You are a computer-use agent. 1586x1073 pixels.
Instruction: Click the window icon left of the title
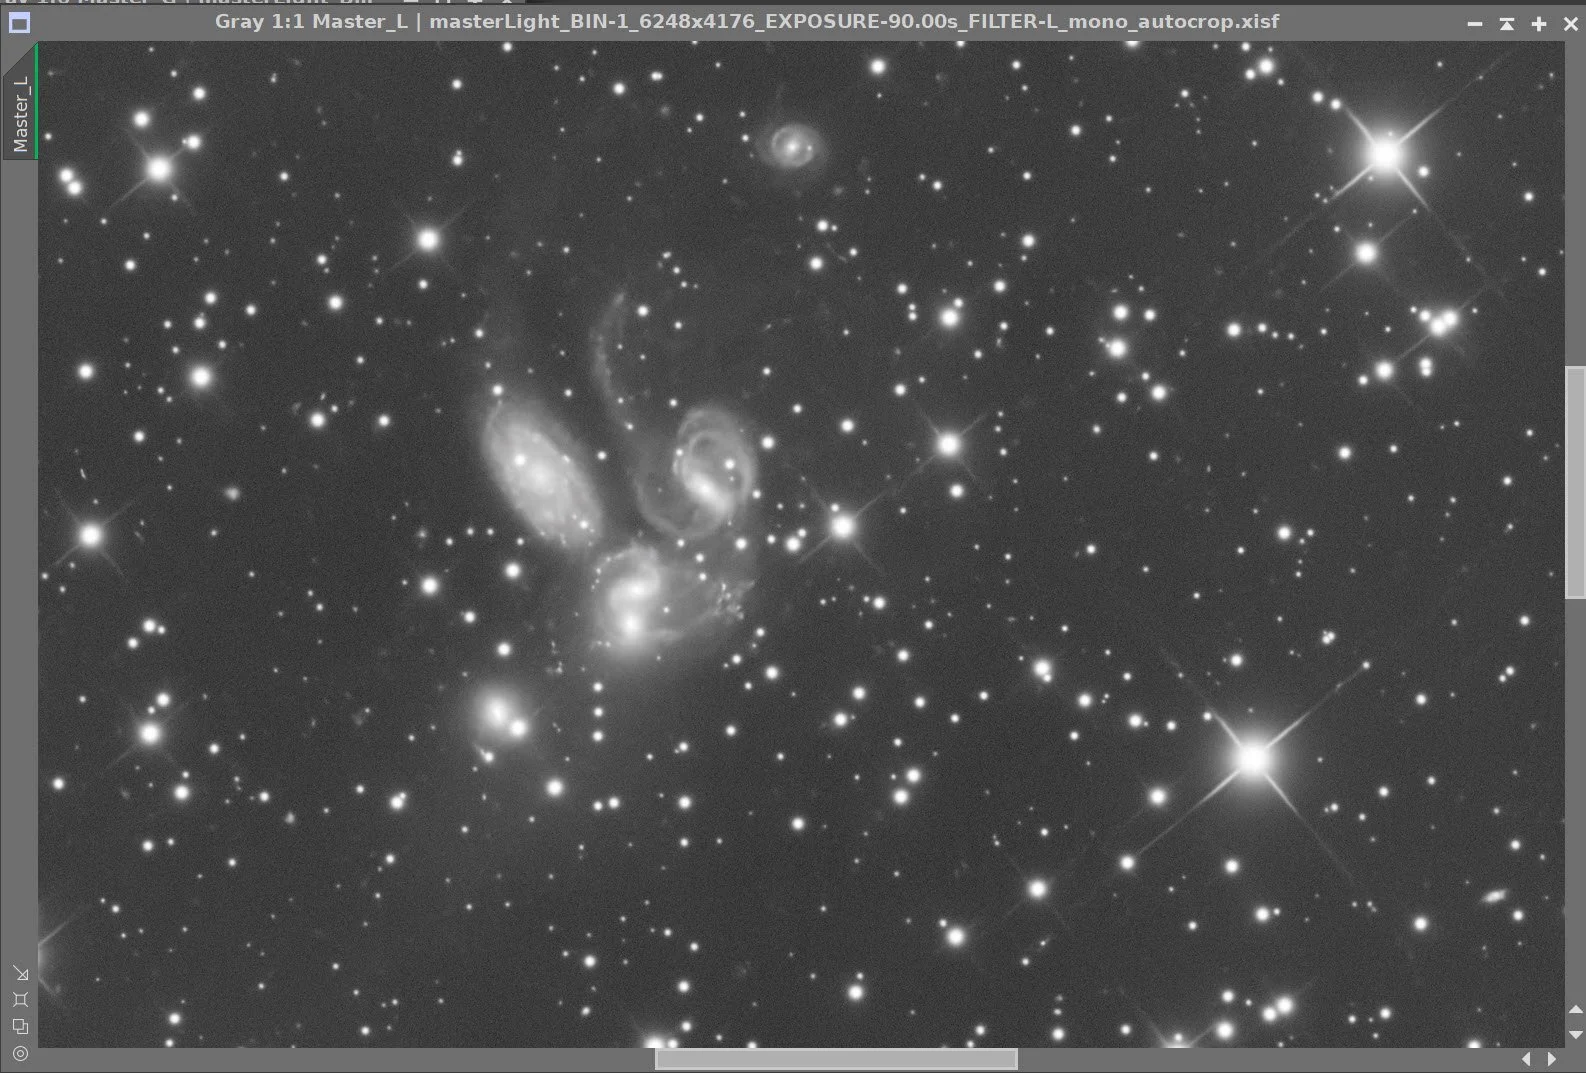(x=19, y=22)
